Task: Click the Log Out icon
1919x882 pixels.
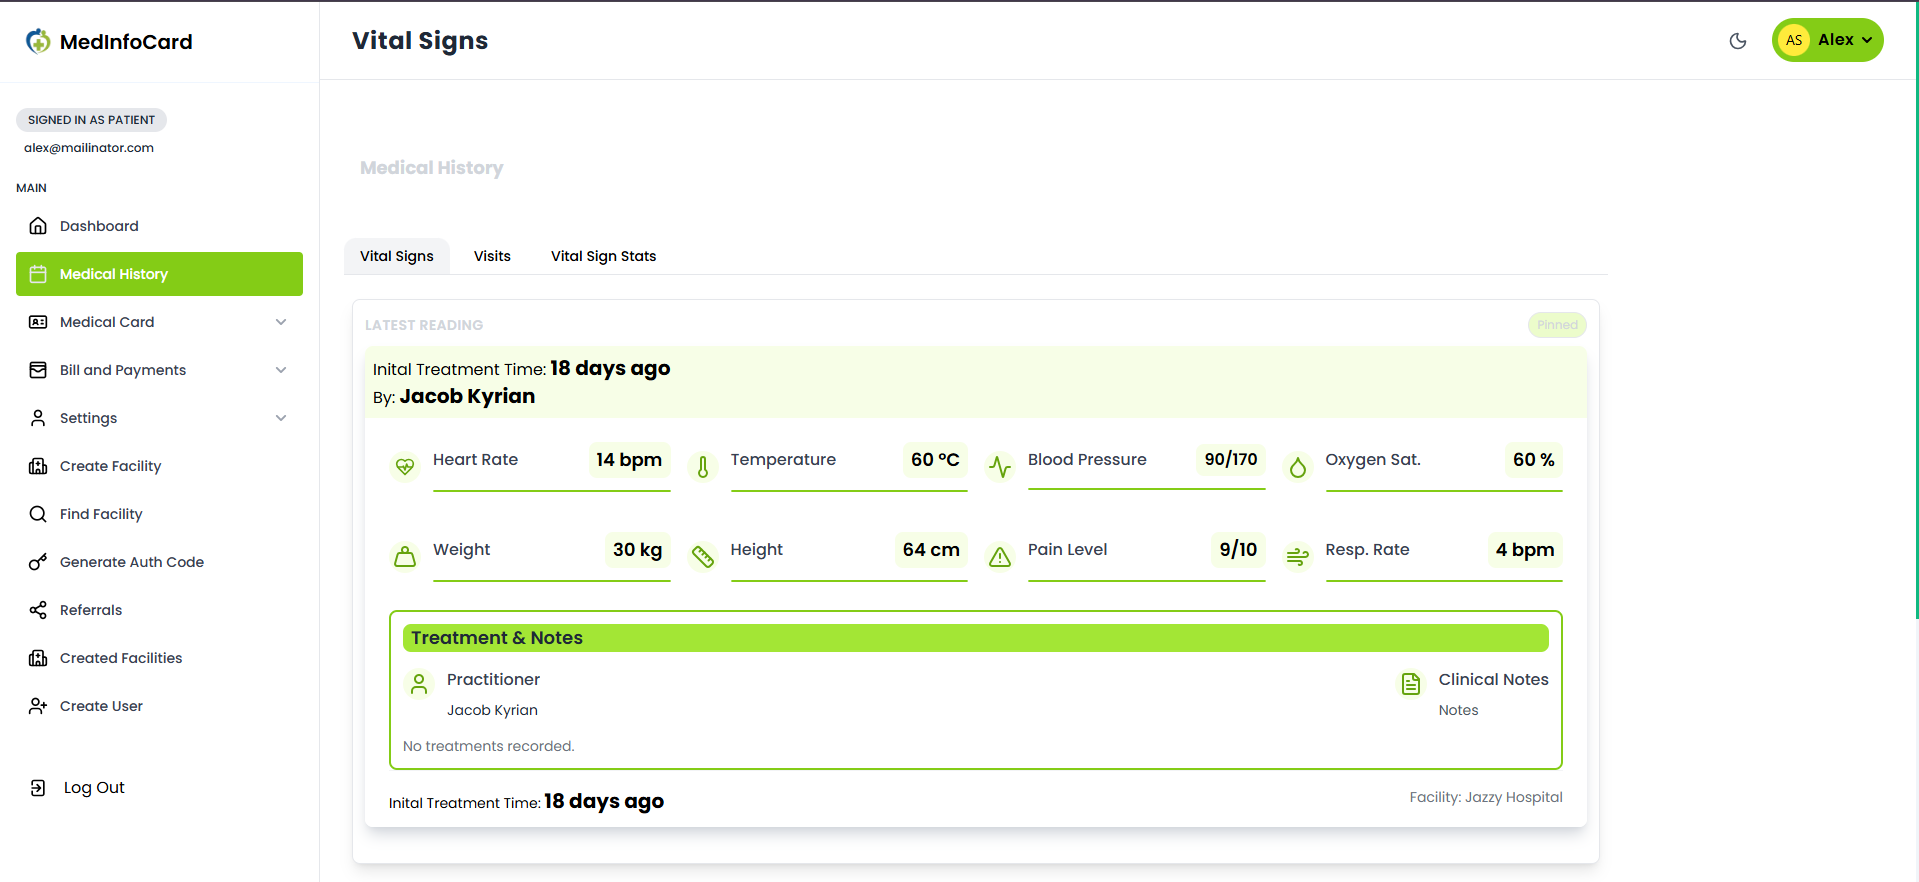Action: click(38, 788)
